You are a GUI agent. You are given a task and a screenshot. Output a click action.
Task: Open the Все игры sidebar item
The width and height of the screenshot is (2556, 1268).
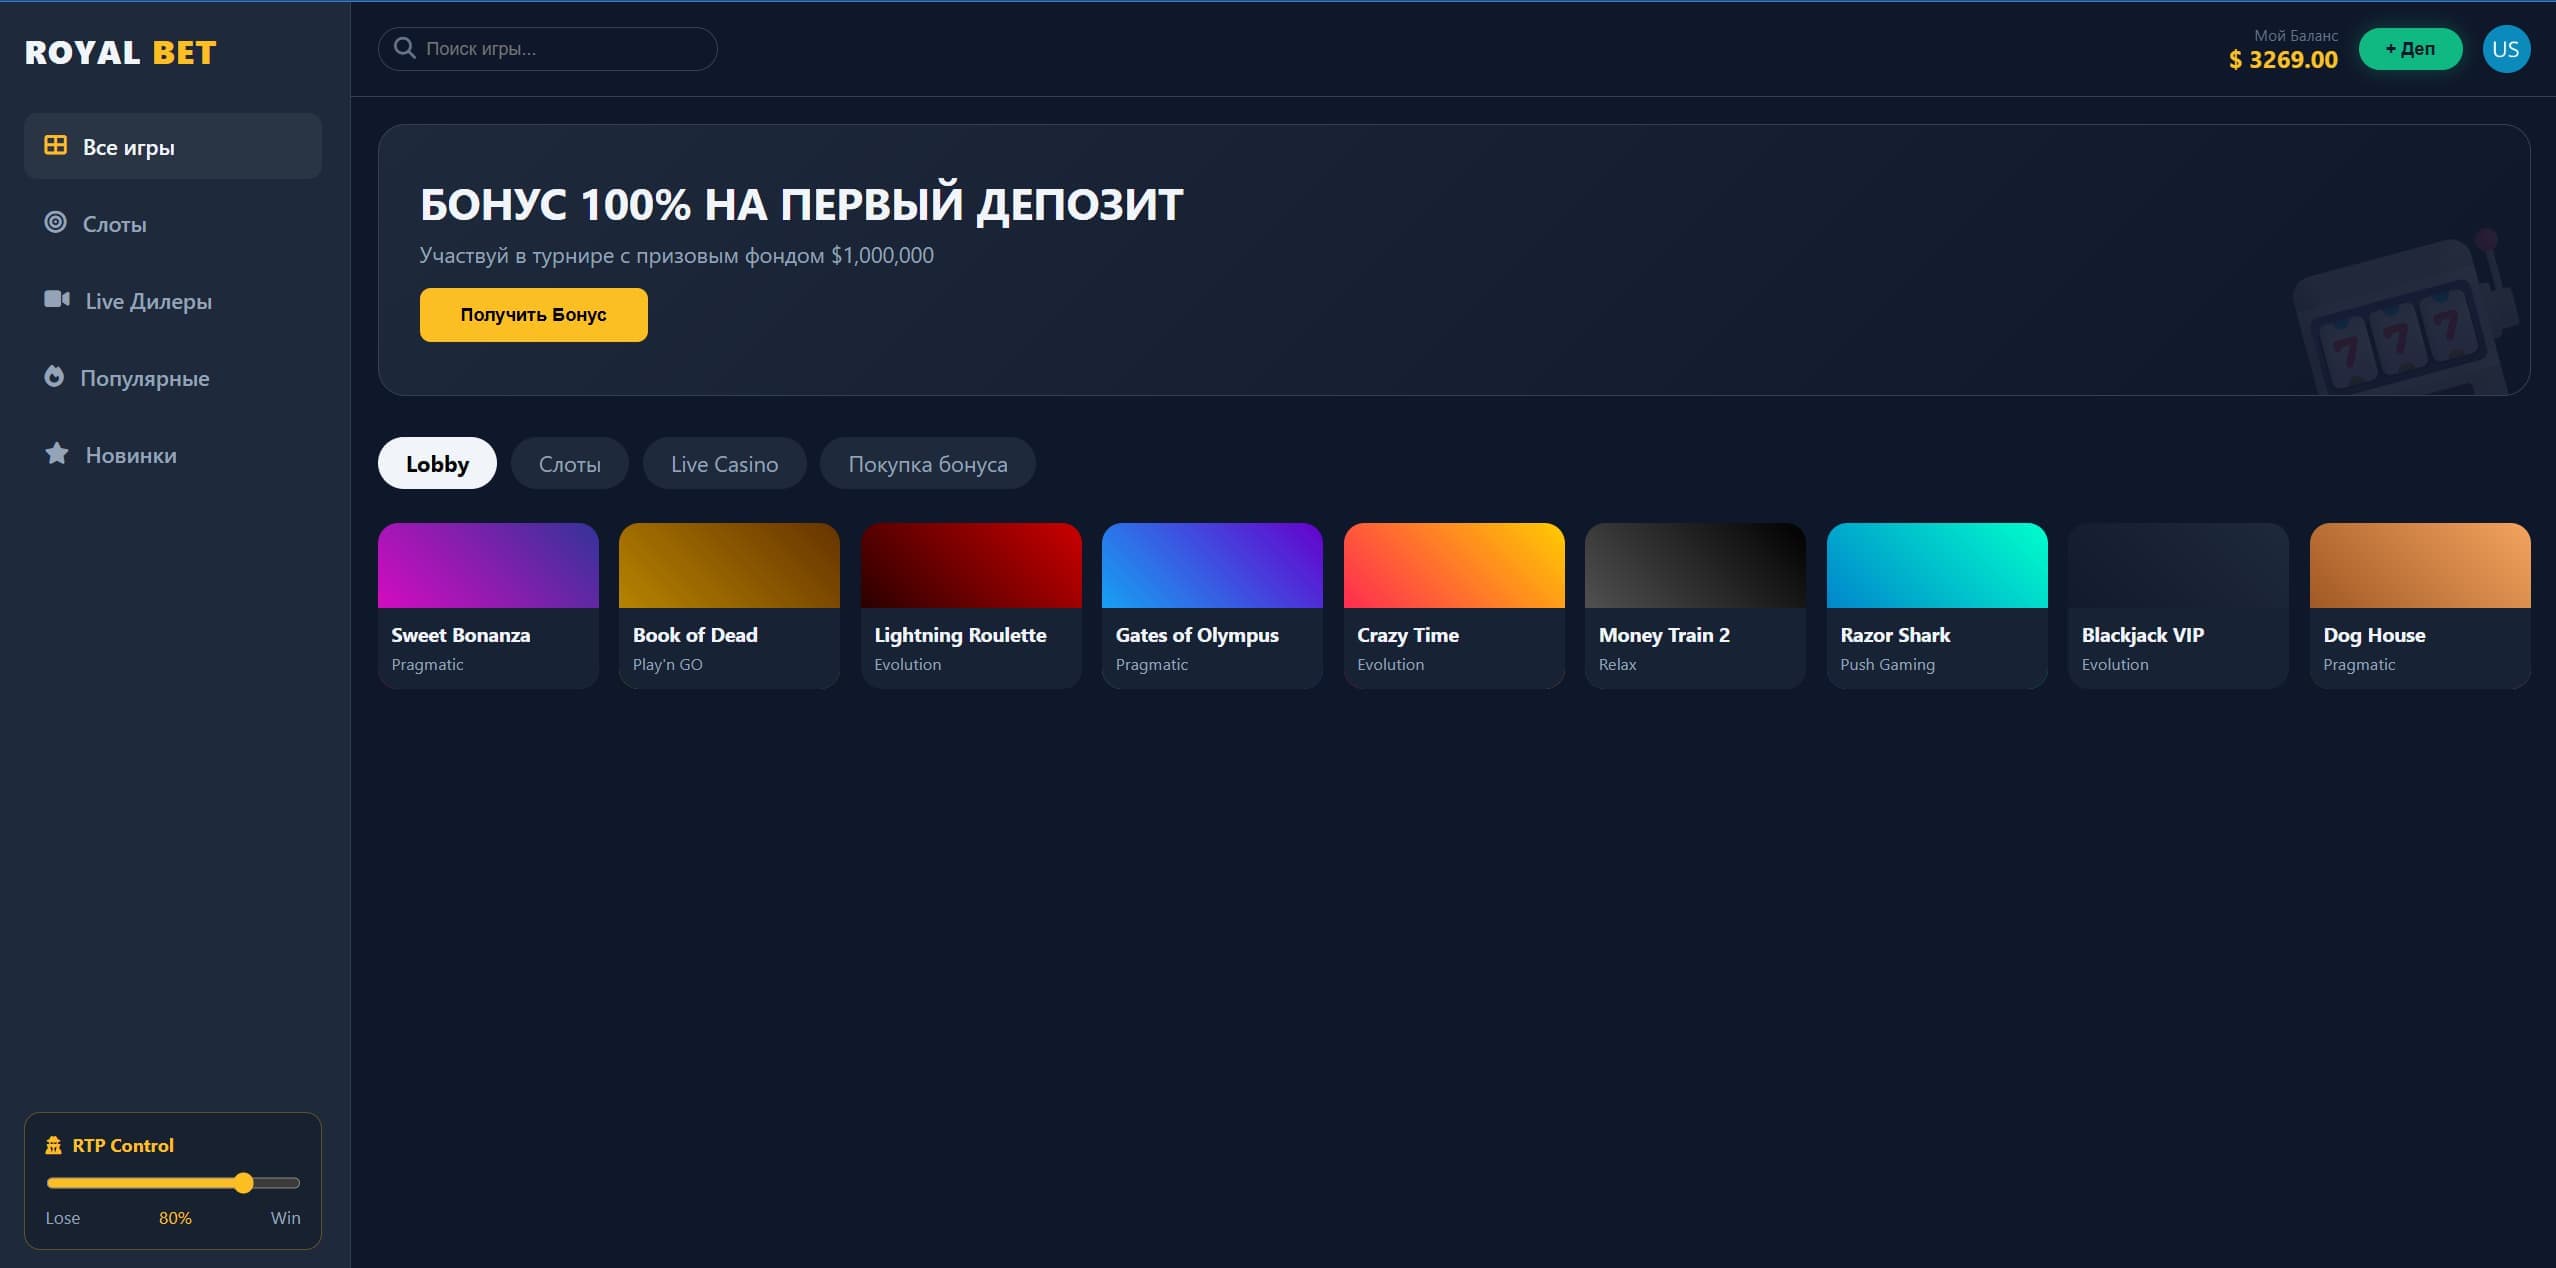point(173,146)
